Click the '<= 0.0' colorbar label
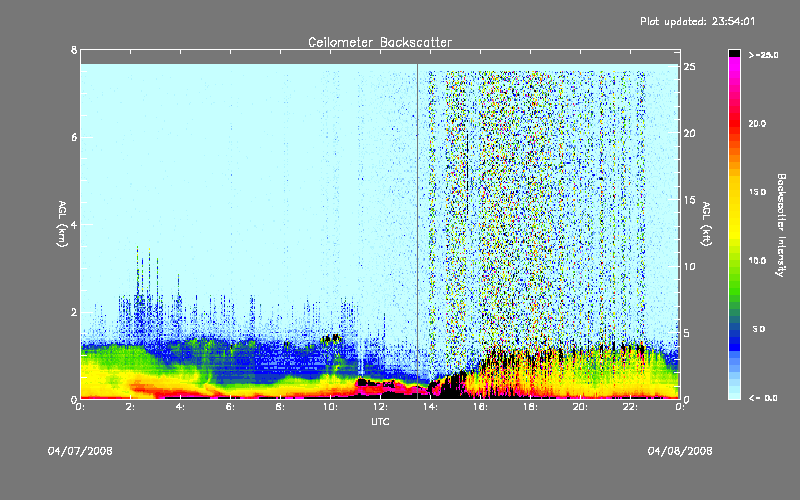This screenshot has width=800, height=500. point(764,398)
